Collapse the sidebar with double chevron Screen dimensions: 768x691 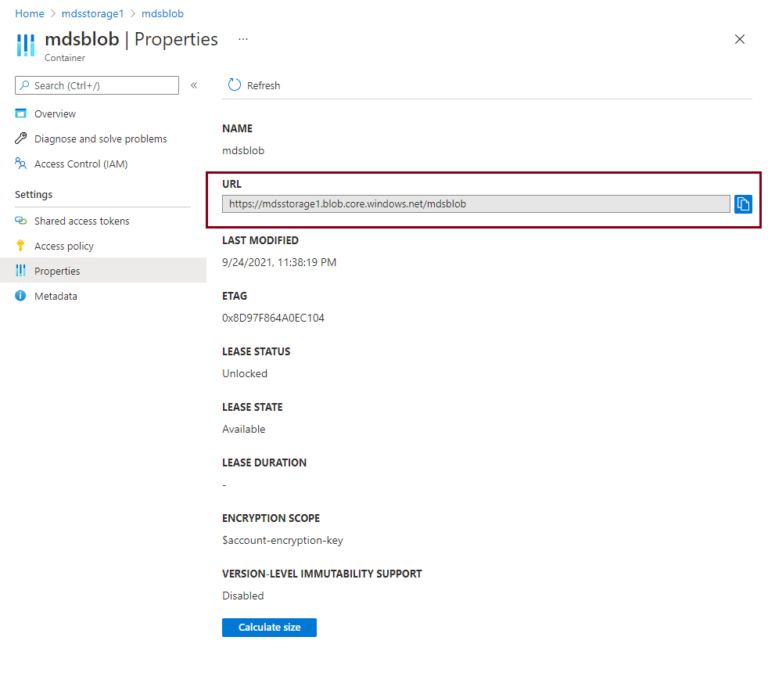194,85
